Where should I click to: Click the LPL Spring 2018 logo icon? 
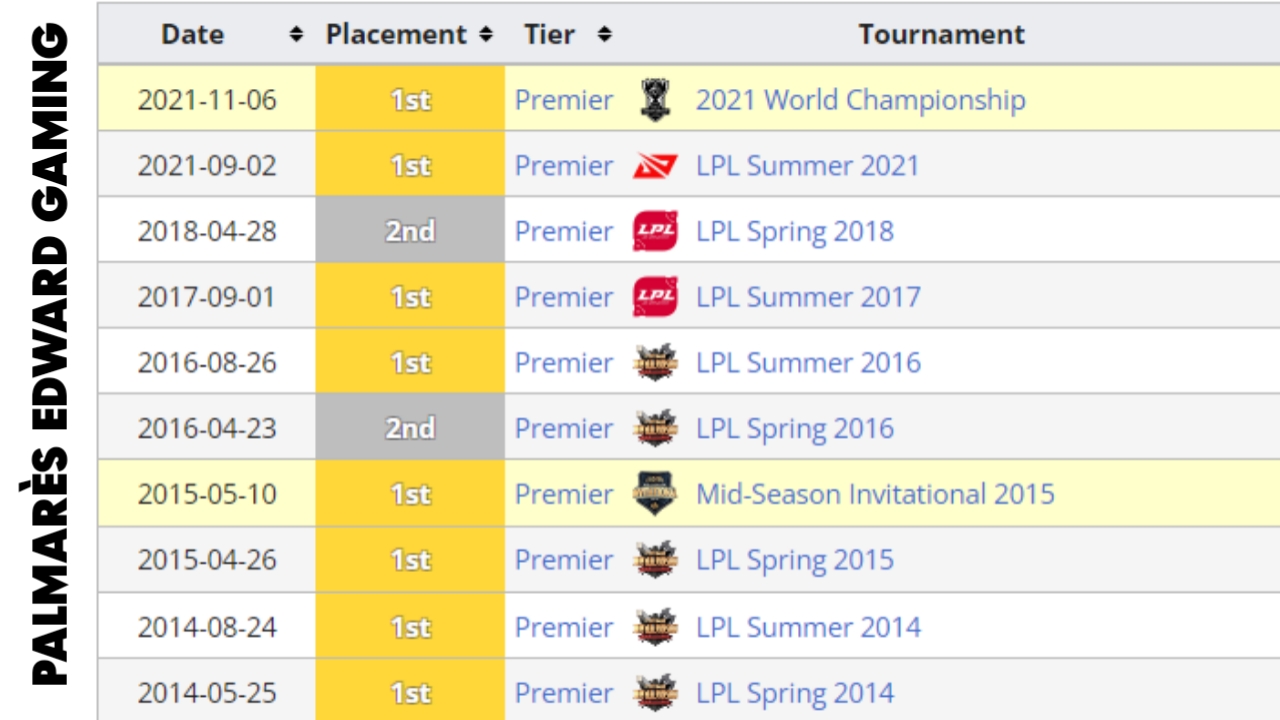(x=655, y=231)
